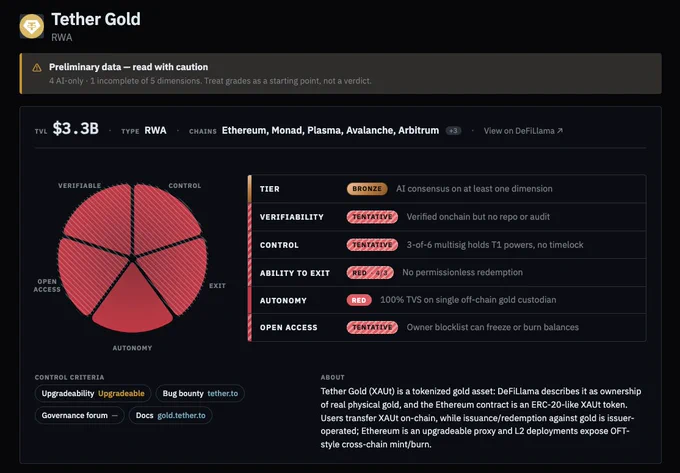The width and height of the screenshot is (680, 473).
Task: Open the tether.to bug bounty link
Action: coord(222,394)
